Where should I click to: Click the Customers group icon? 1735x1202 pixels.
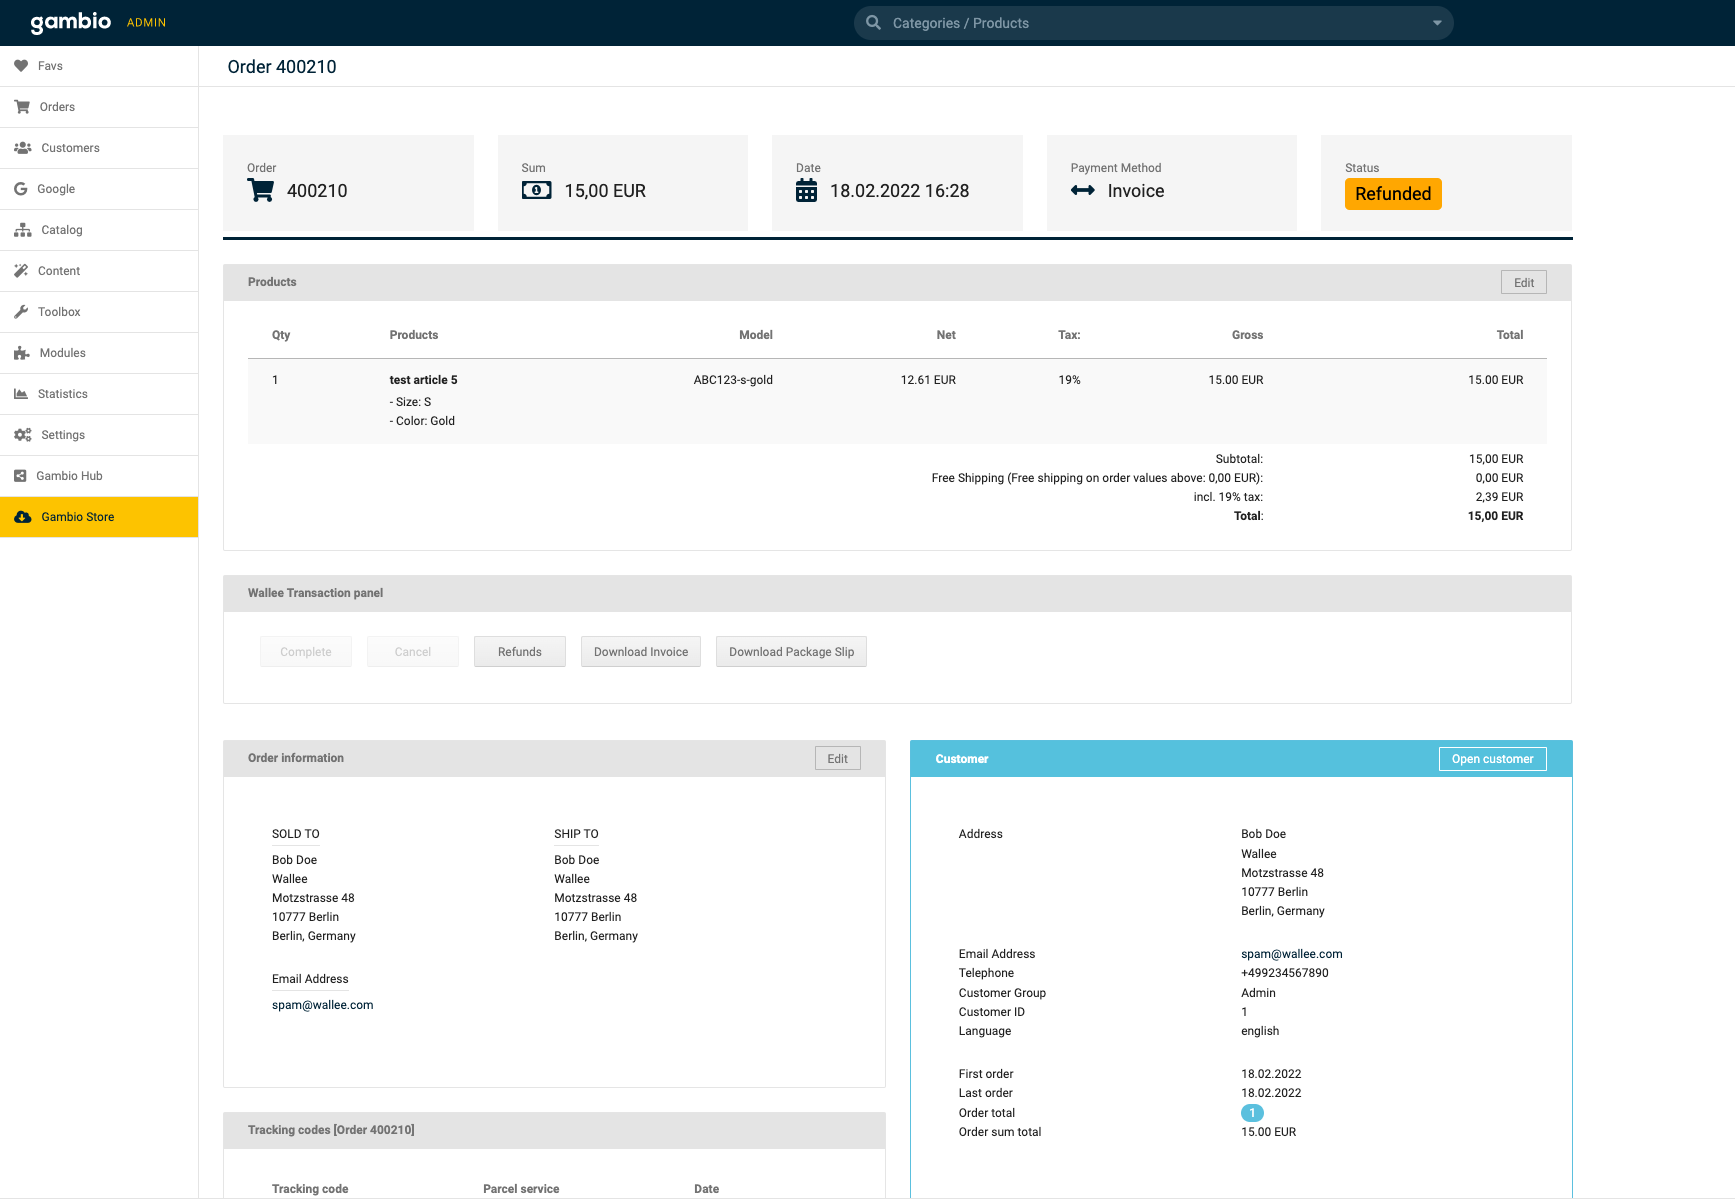click(22, 148)
